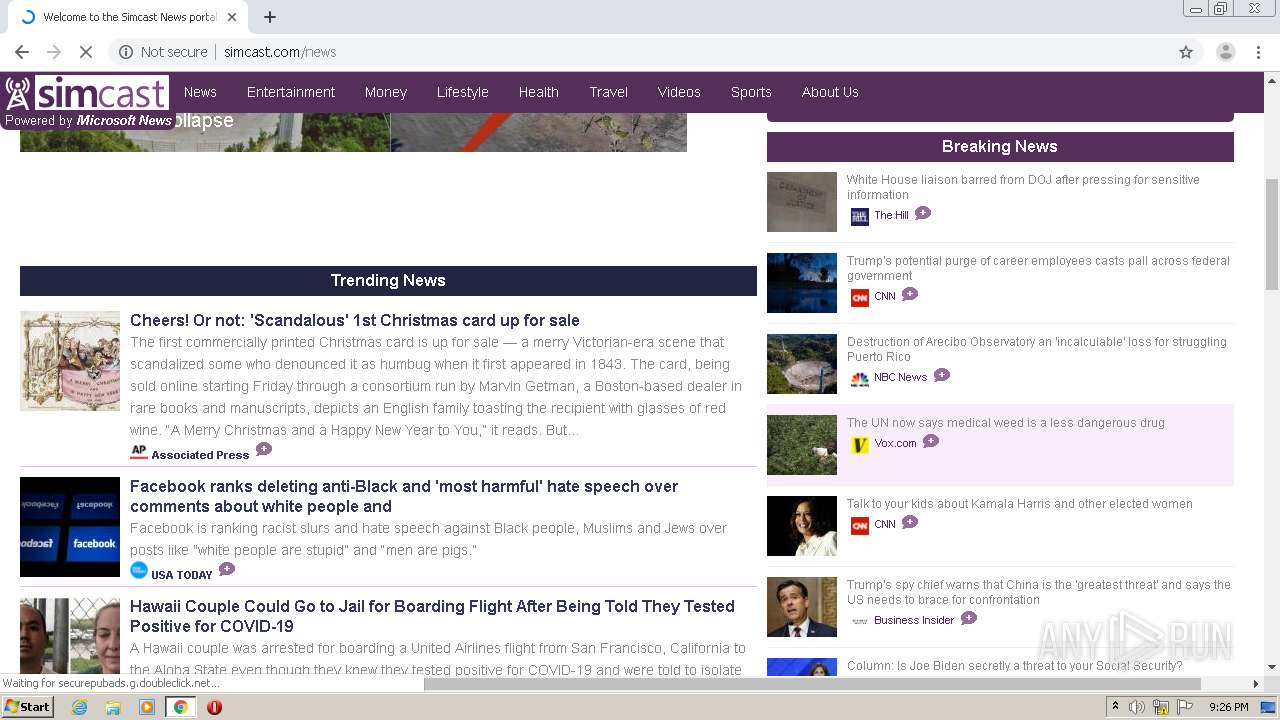
Task: Open the Chrome profile avatar
Action: click(1225, 52)
